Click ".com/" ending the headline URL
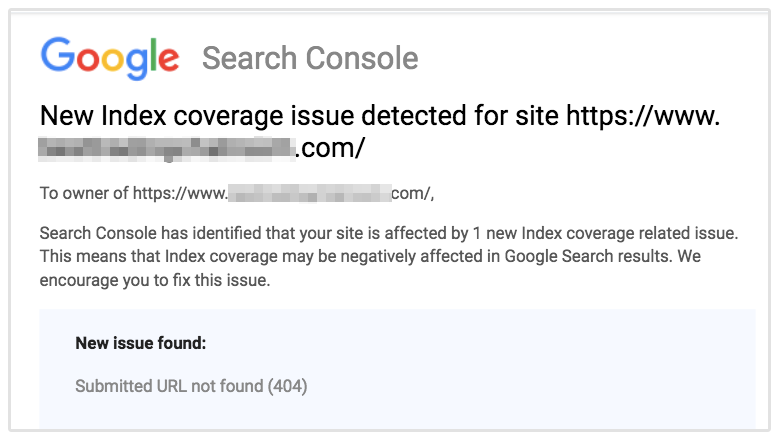Screen dimensions: 780x440 tap(330, 149)
